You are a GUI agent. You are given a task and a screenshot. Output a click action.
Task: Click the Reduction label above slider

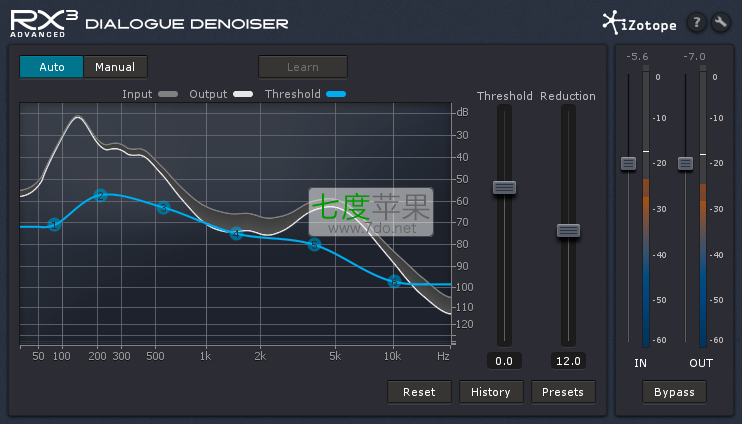point(568,96)
